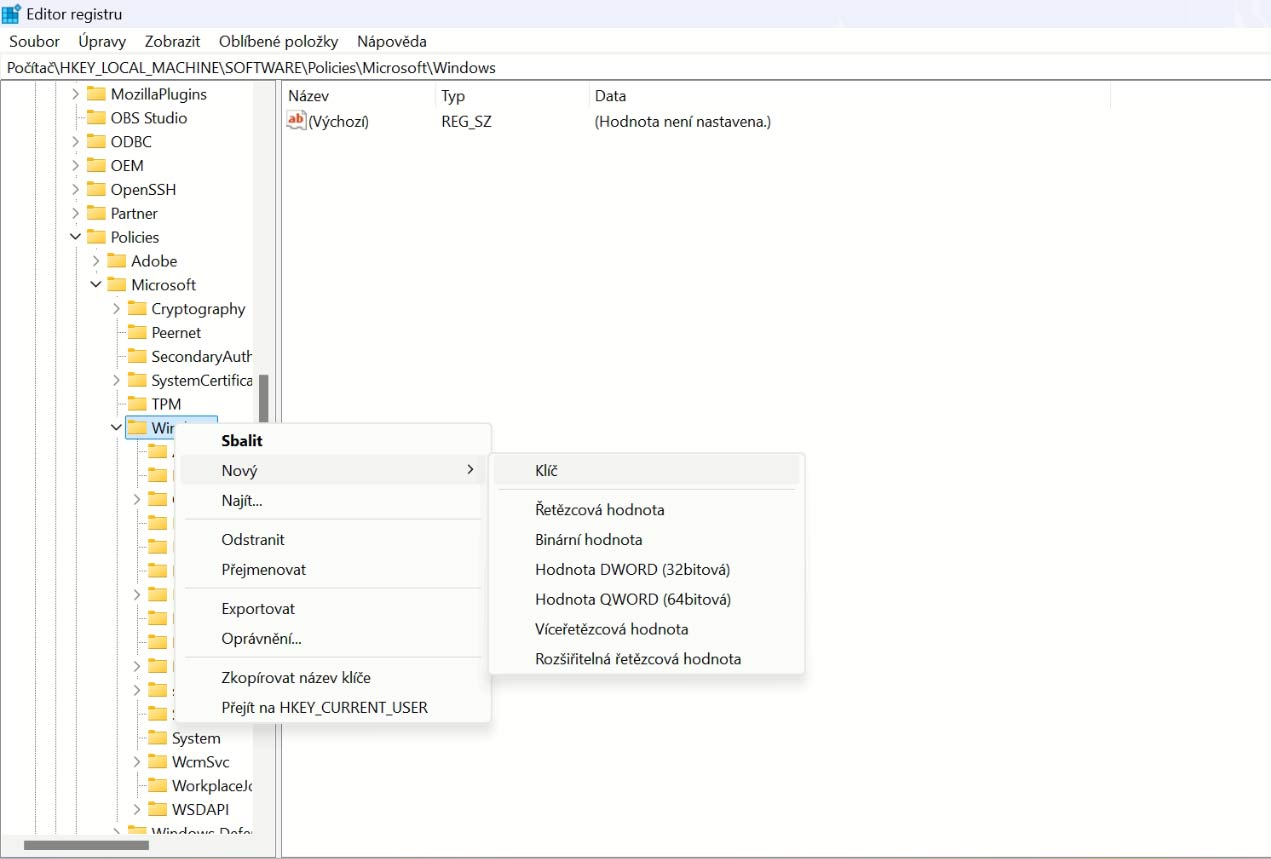The width and height of the screenshot is (1271, 859).
Task: Select Hodnota DWORD (32bitová) option
Action: 632,570
